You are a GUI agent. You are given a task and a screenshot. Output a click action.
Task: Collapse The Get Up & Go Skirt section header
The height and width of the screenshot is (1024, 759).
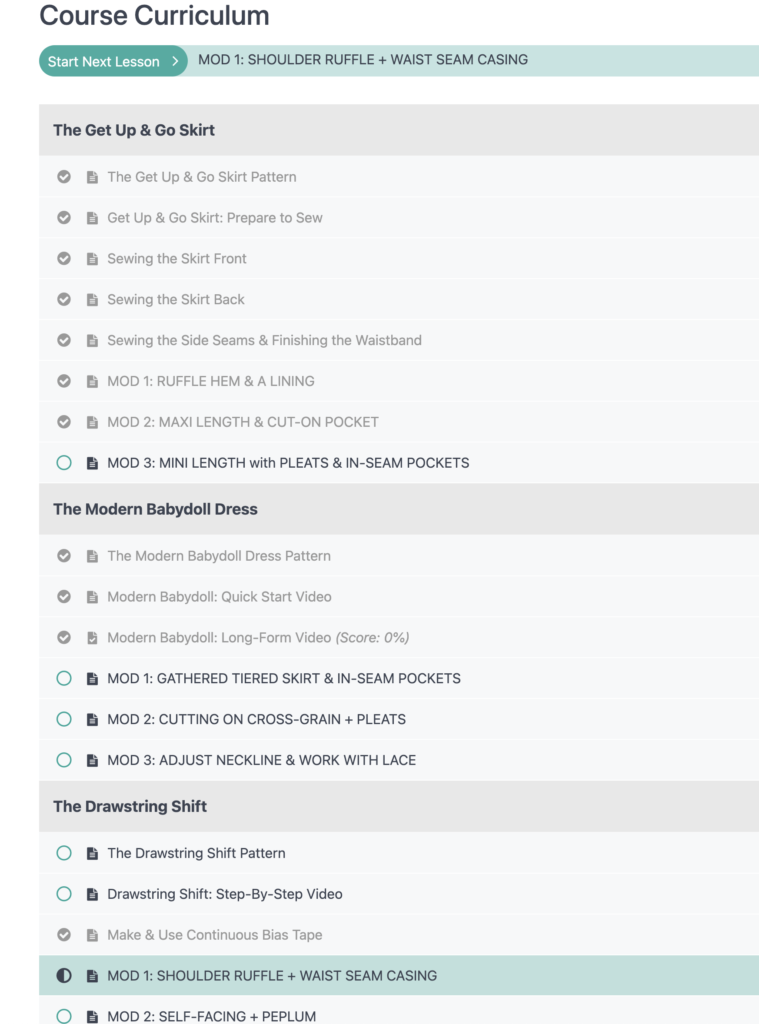pos(399,130)
